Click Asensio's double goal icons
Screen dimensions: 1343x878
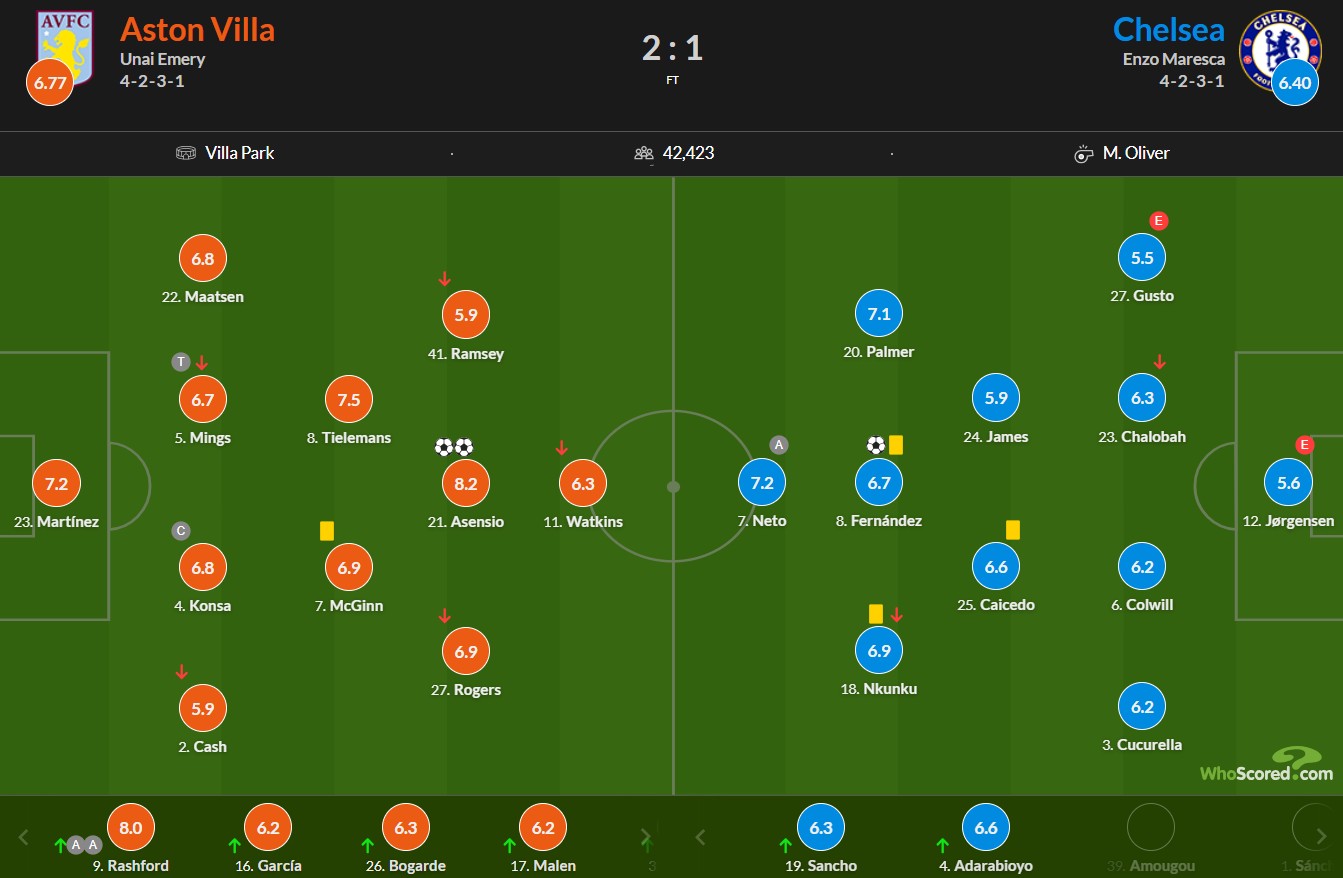coord(454,447)
